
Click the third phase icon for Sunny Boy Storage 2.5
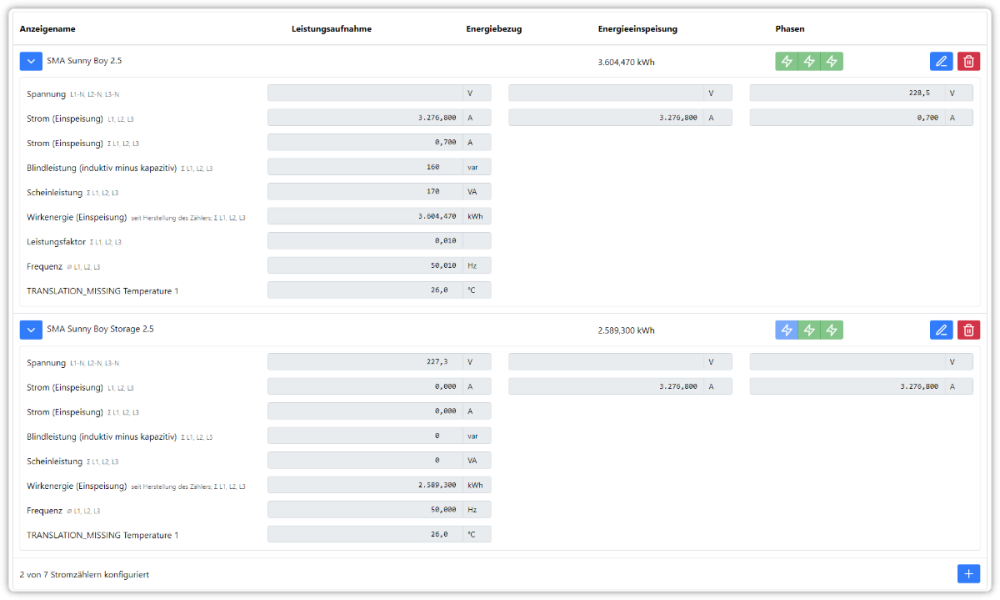click(x=831, y=330)
